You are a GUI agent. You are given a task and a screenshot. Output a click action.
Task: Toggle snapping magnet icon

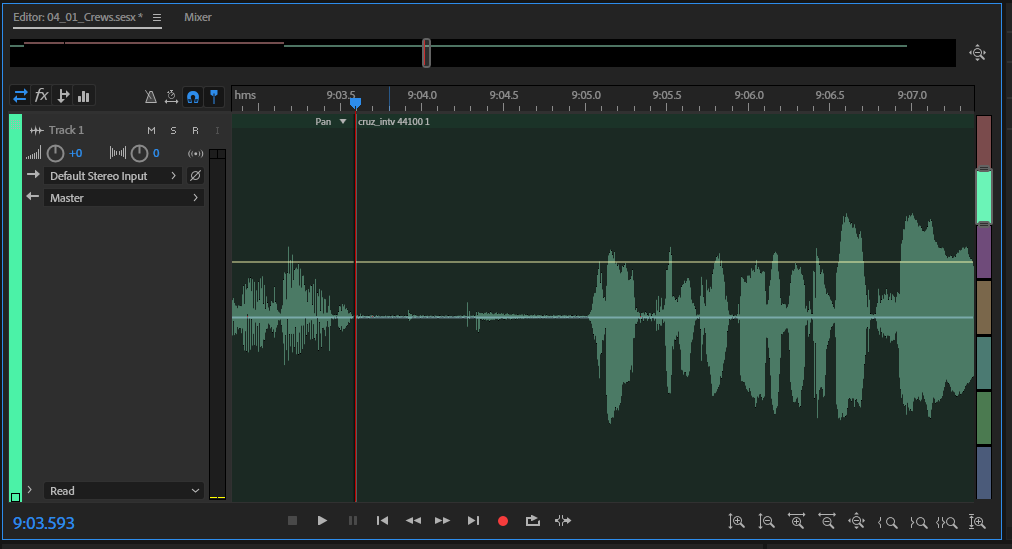click(x=192, y=97)
